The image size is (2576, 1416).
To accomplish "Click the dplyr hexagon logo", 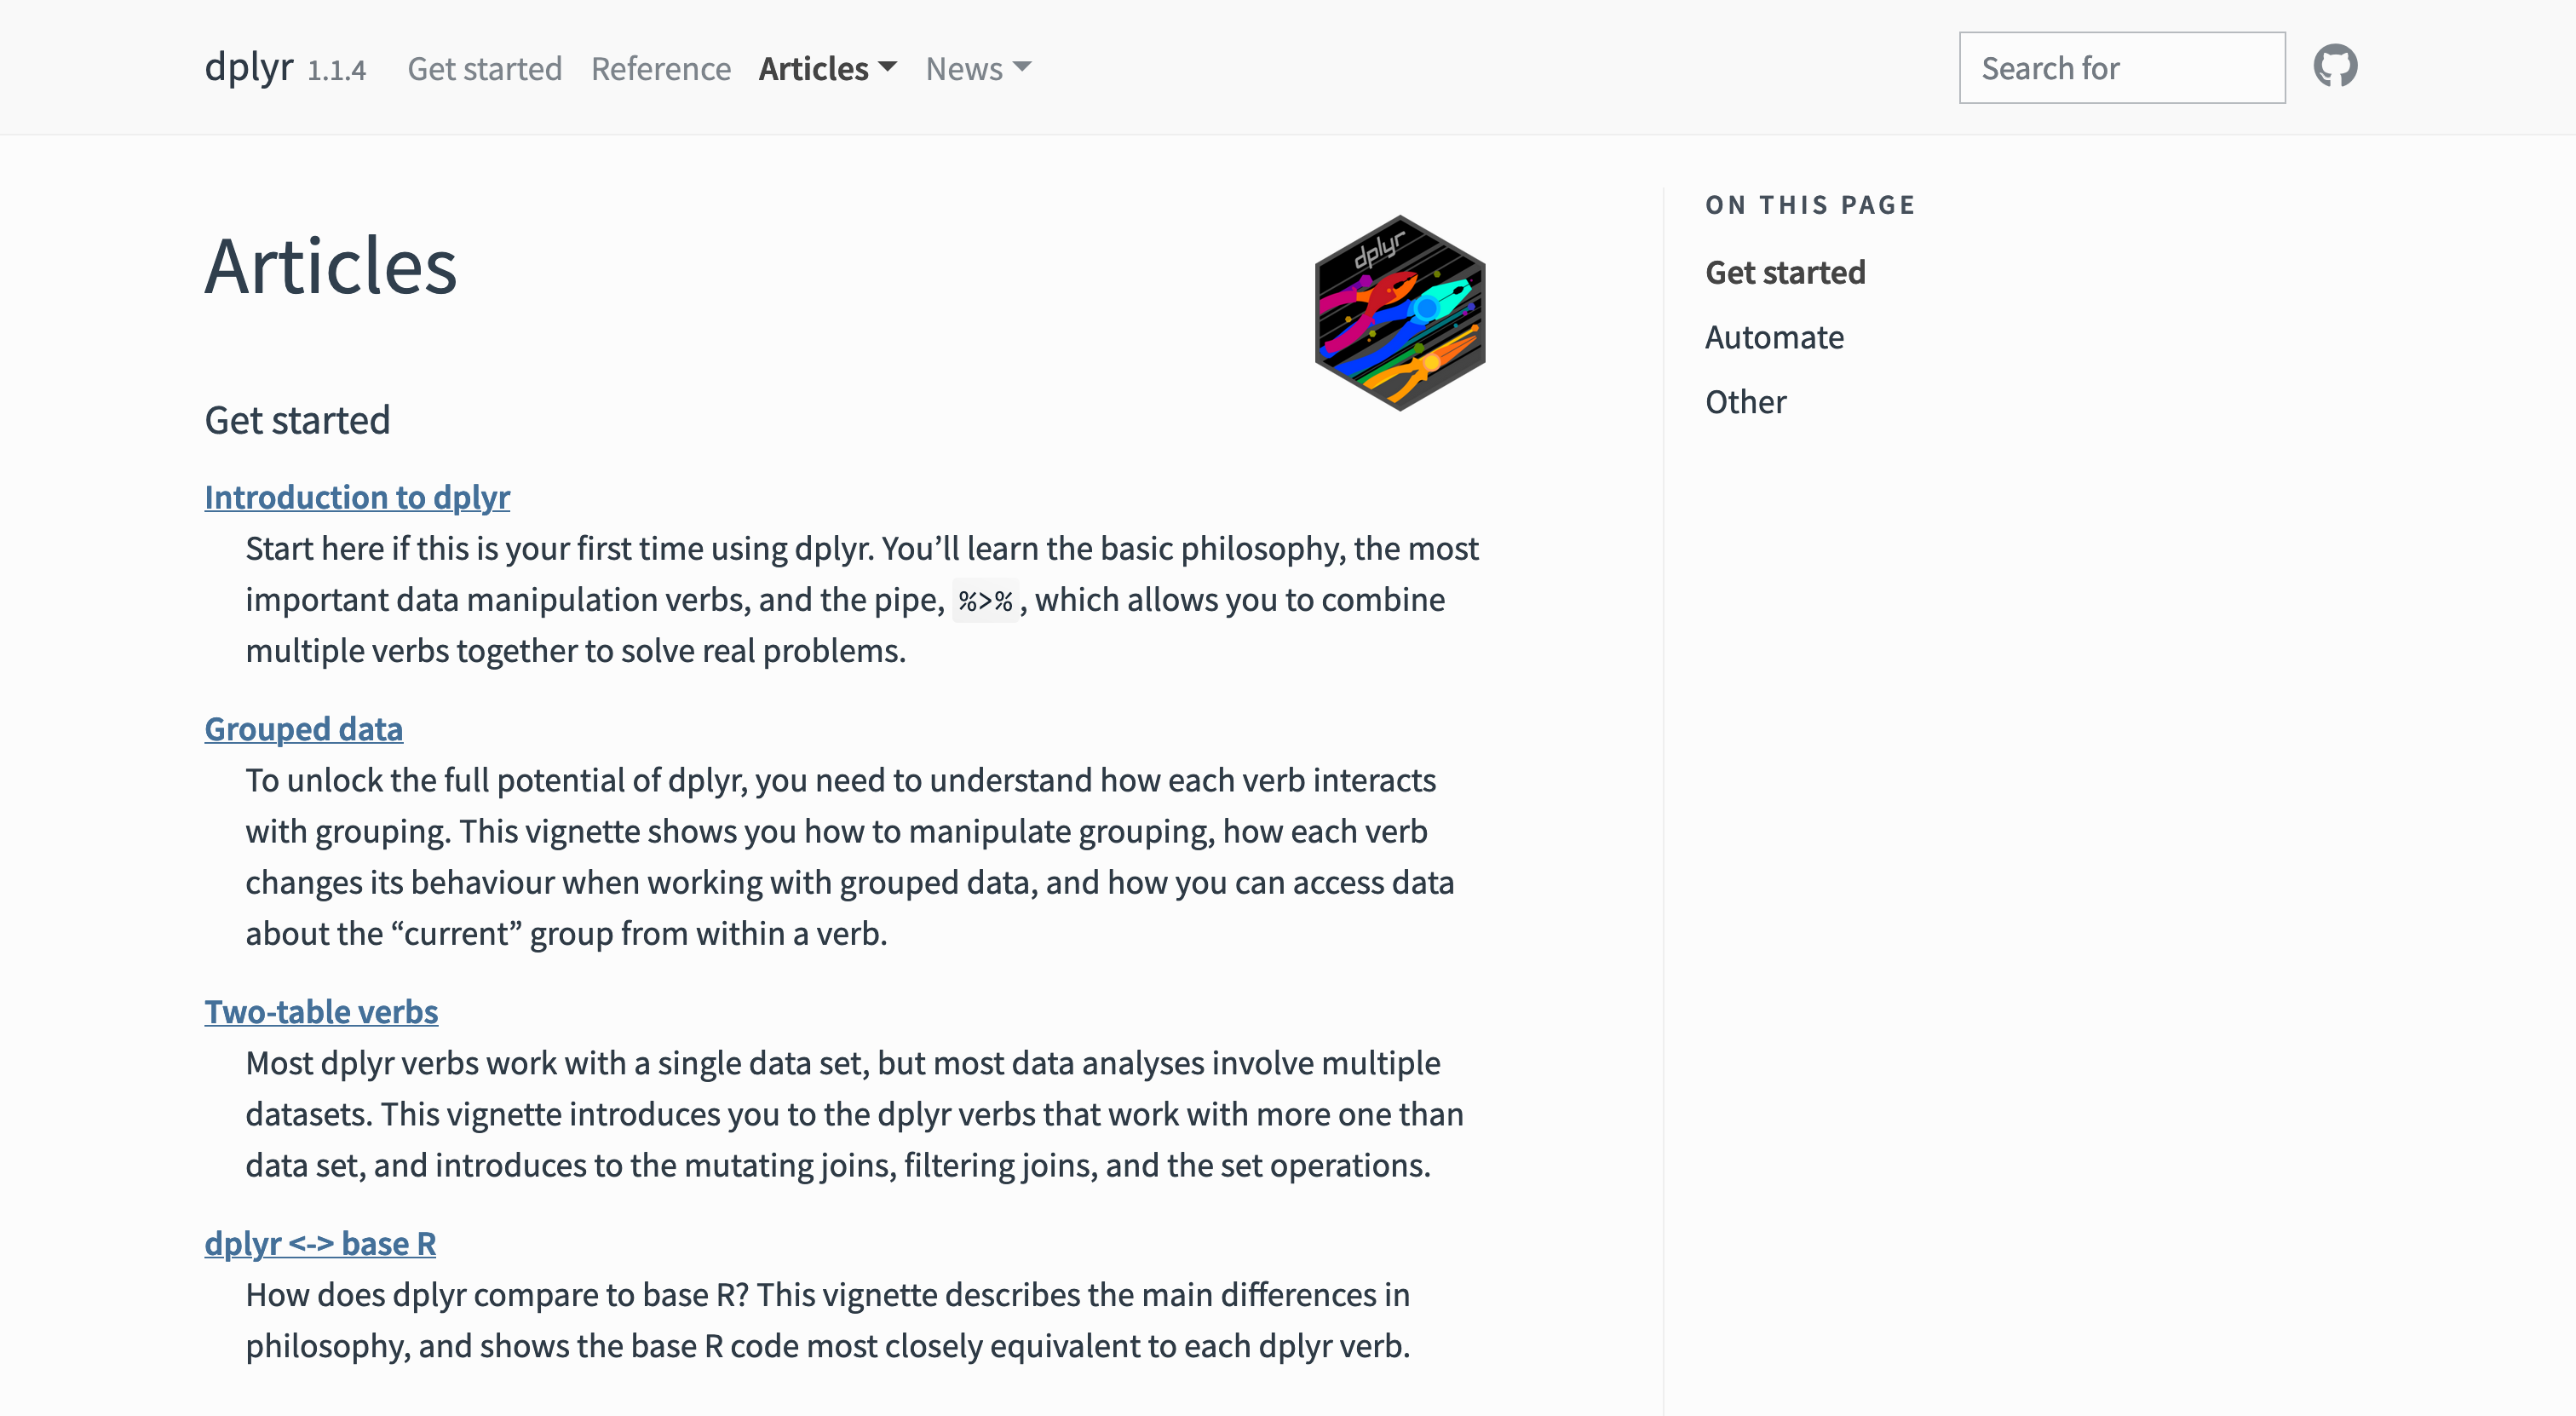I will tap(1400, 313).
